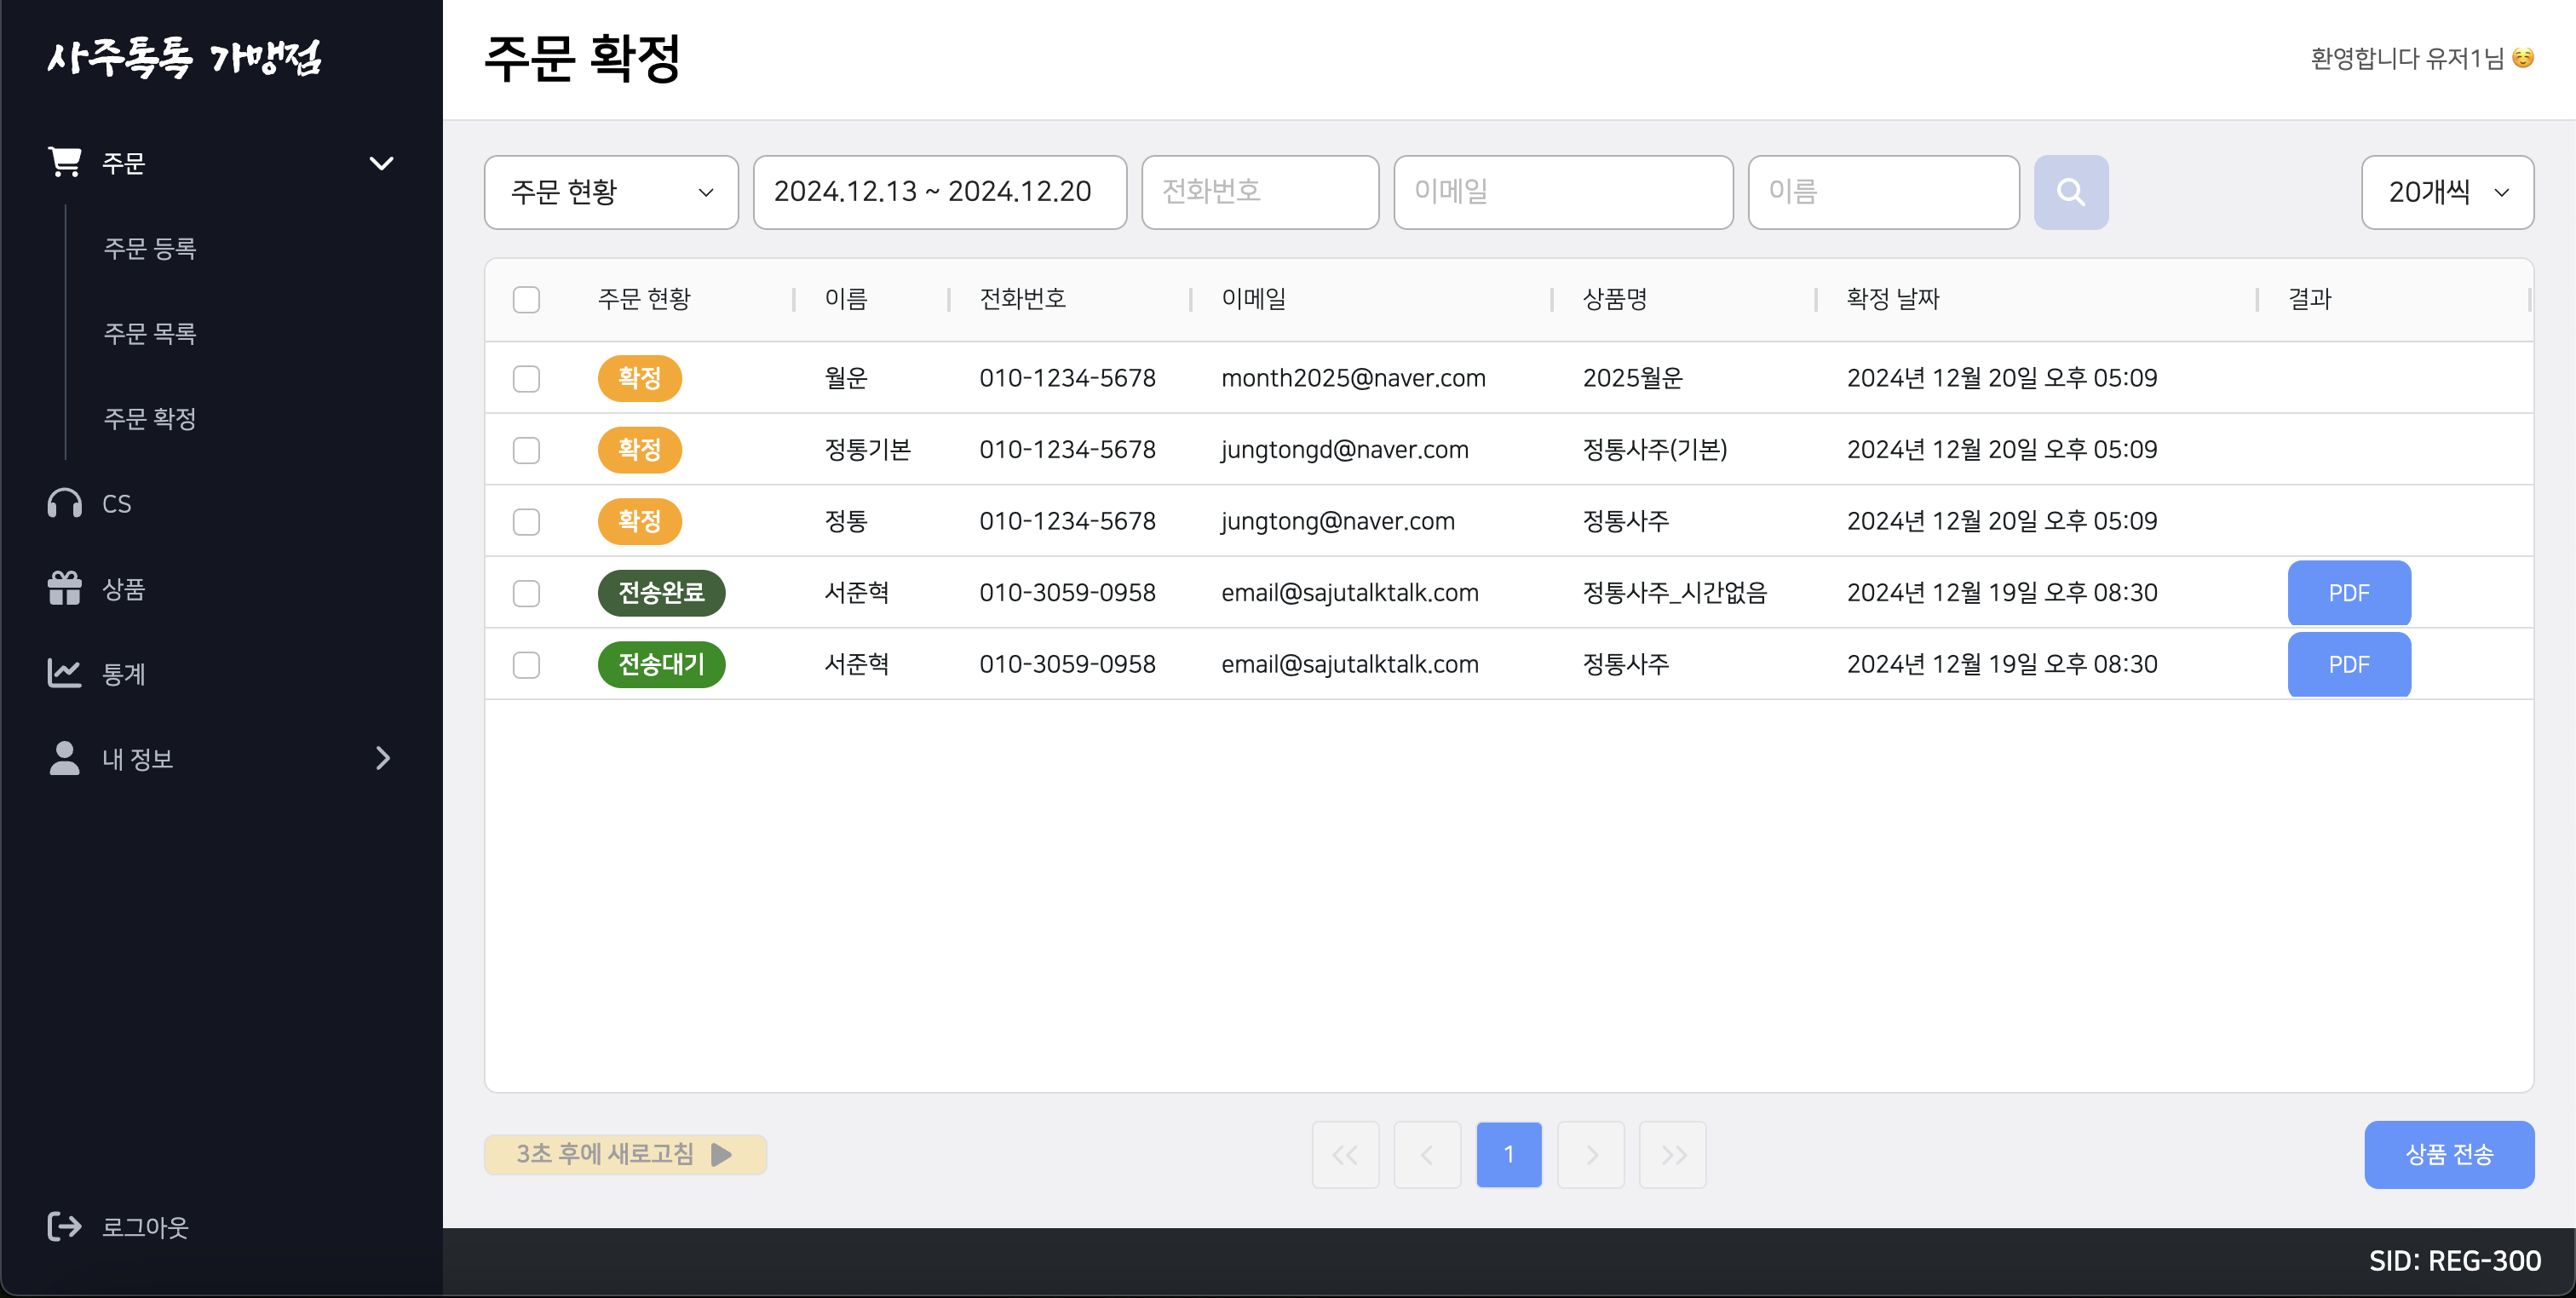Select the CS headset icon

click(63, 503)
